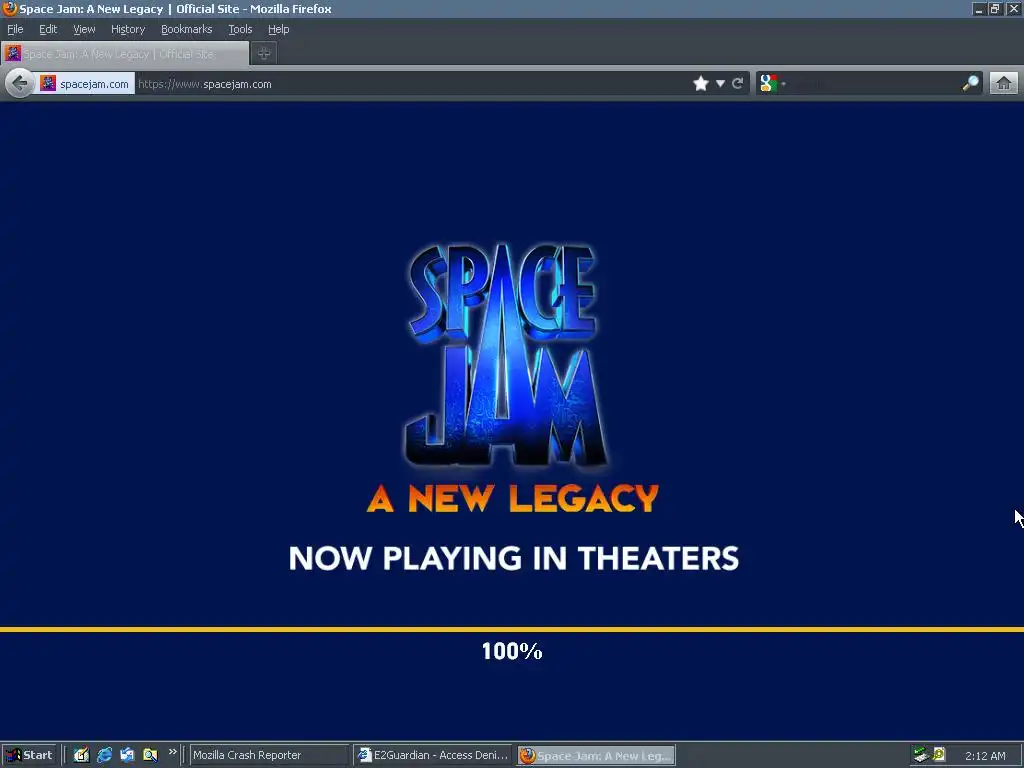This screenshot has height=768, width=1024.
Task: Switch to E2Guardian Access Denied taskbar button
Action: pos(434,755)
